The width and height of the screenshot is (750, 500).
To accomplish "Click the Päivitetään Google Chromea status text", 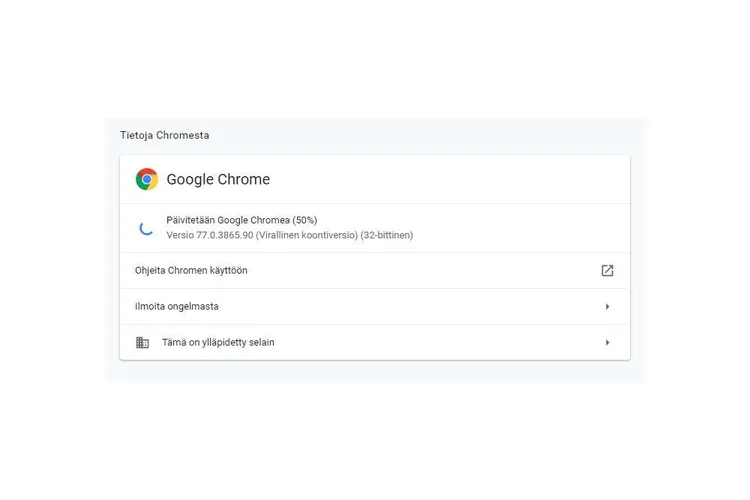I will point(228,220).
